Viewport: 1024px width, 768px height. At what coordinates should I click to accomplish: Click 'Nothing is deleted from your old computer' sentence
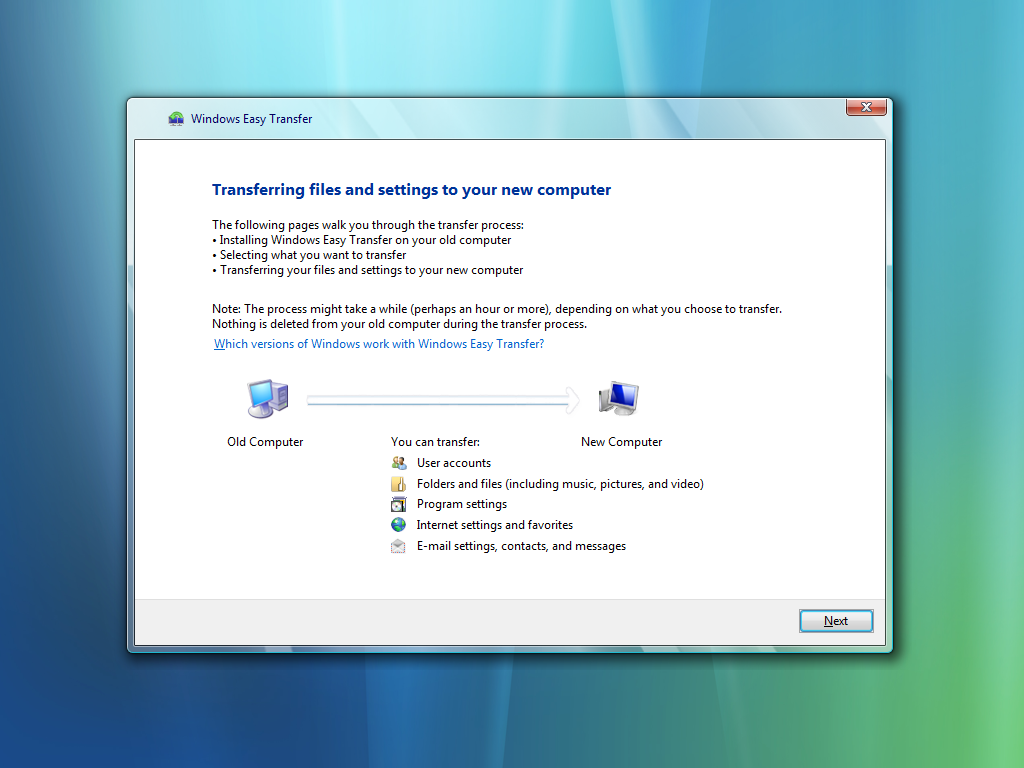pyautogui.click(x=400, y=324)
